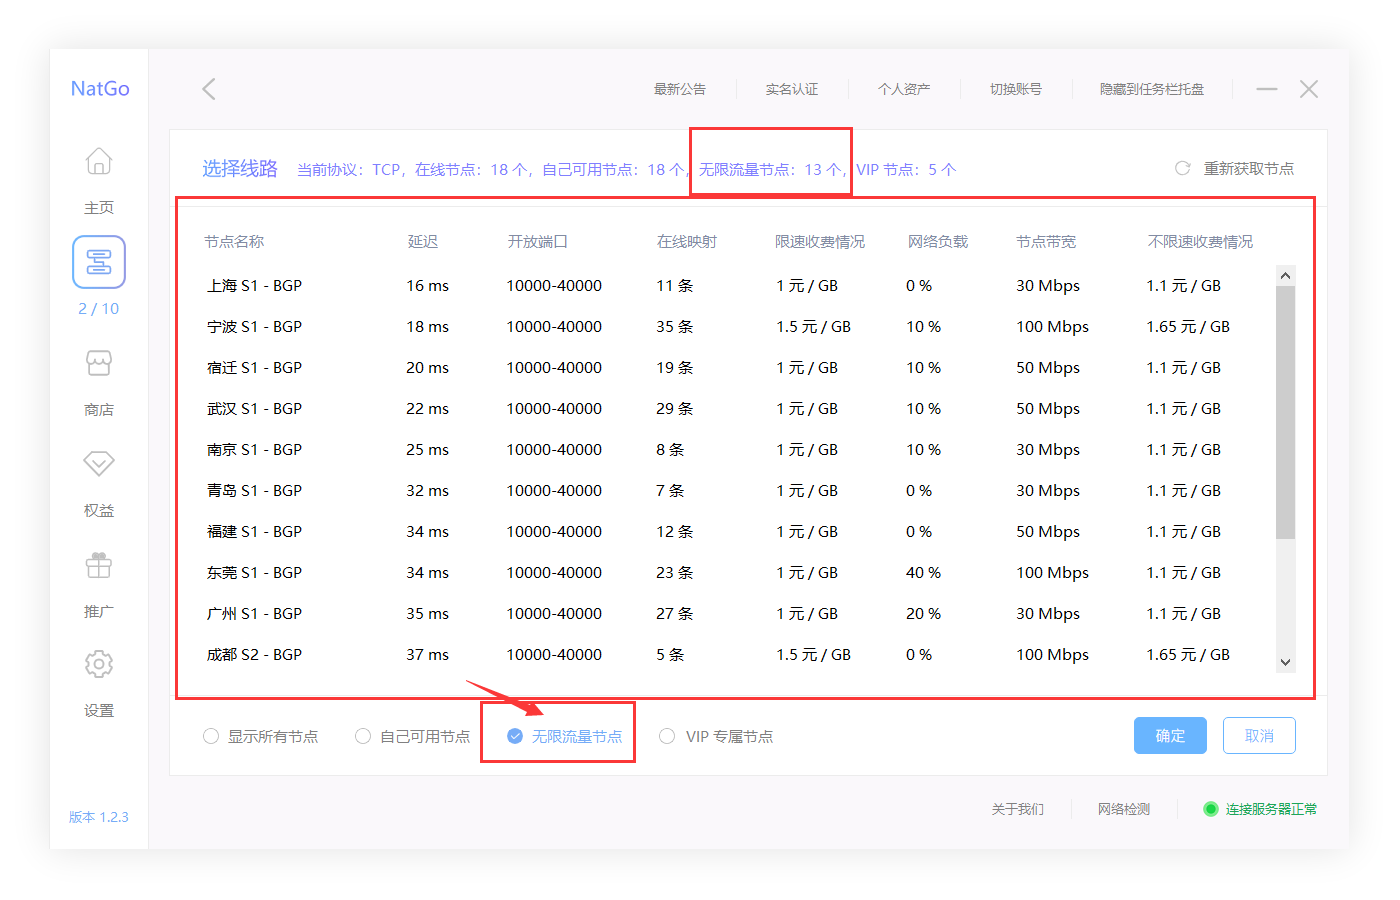Click the 限速收费情况 column header
This screenshot has width=1400, height=900.
tap(820, 241)
